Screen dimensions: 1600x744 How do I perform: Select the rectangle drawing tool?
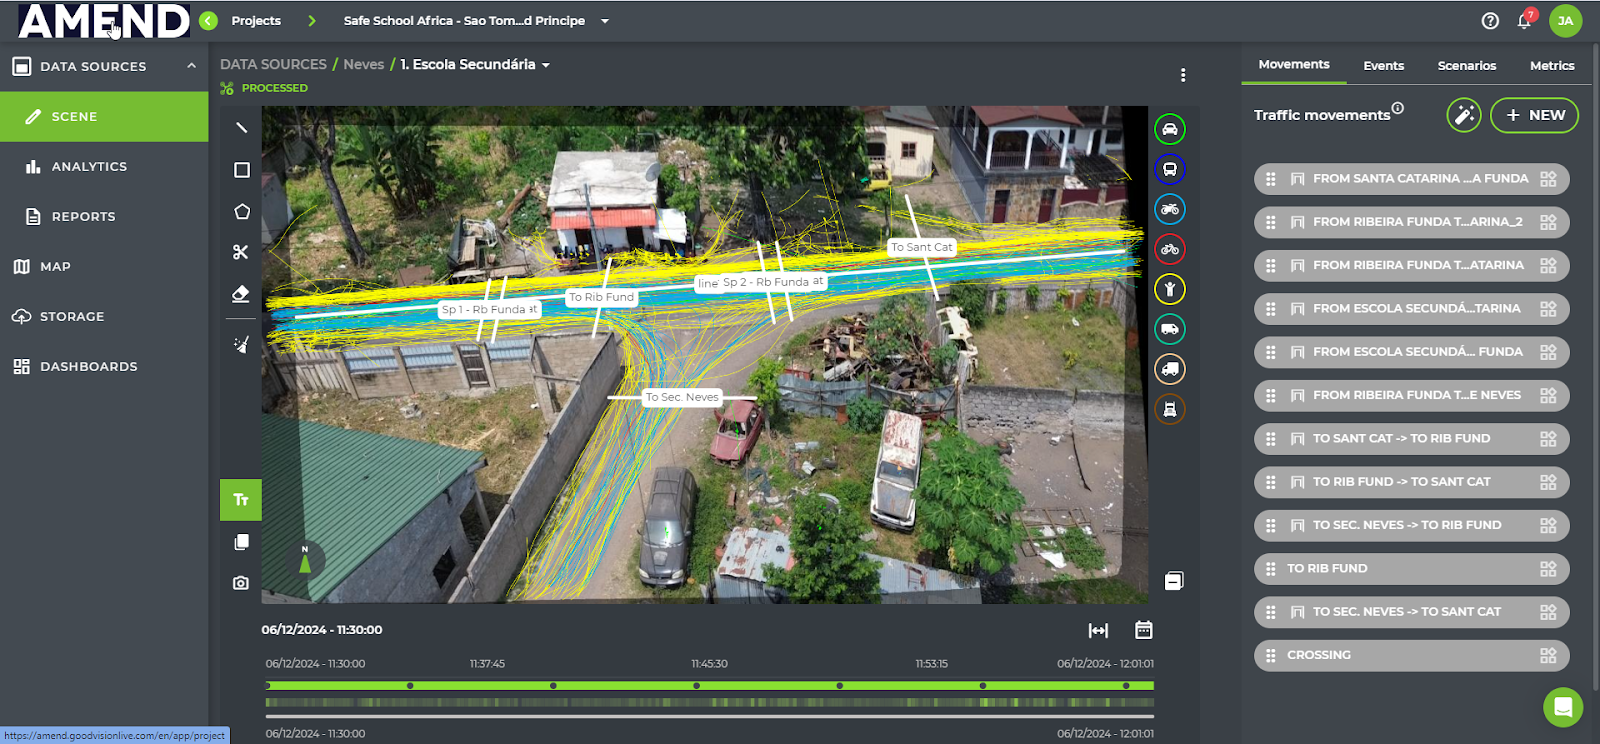[x=241, y=170]
